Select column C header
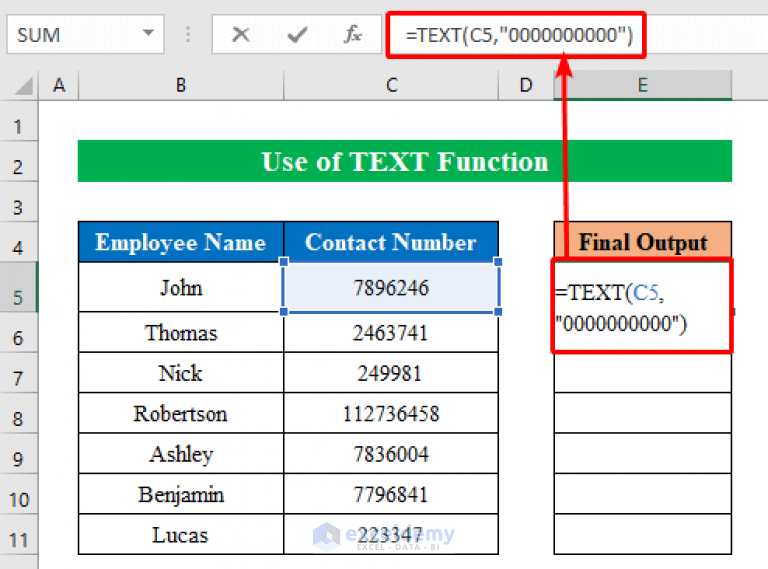 tap(391, 85)
